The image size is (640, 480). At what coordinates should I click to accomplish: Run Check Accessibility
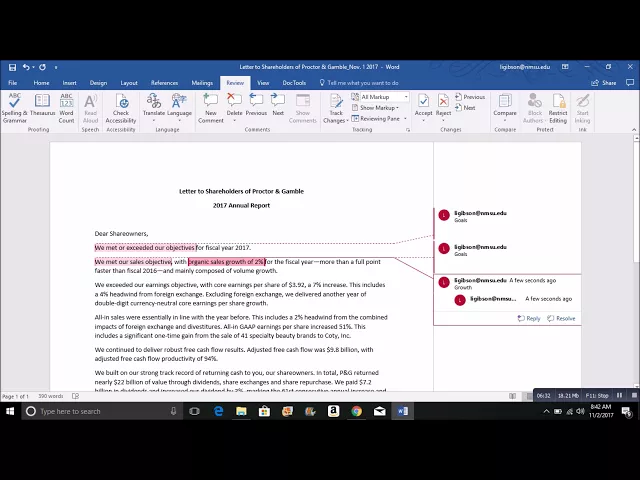click(x=121, y=108)
